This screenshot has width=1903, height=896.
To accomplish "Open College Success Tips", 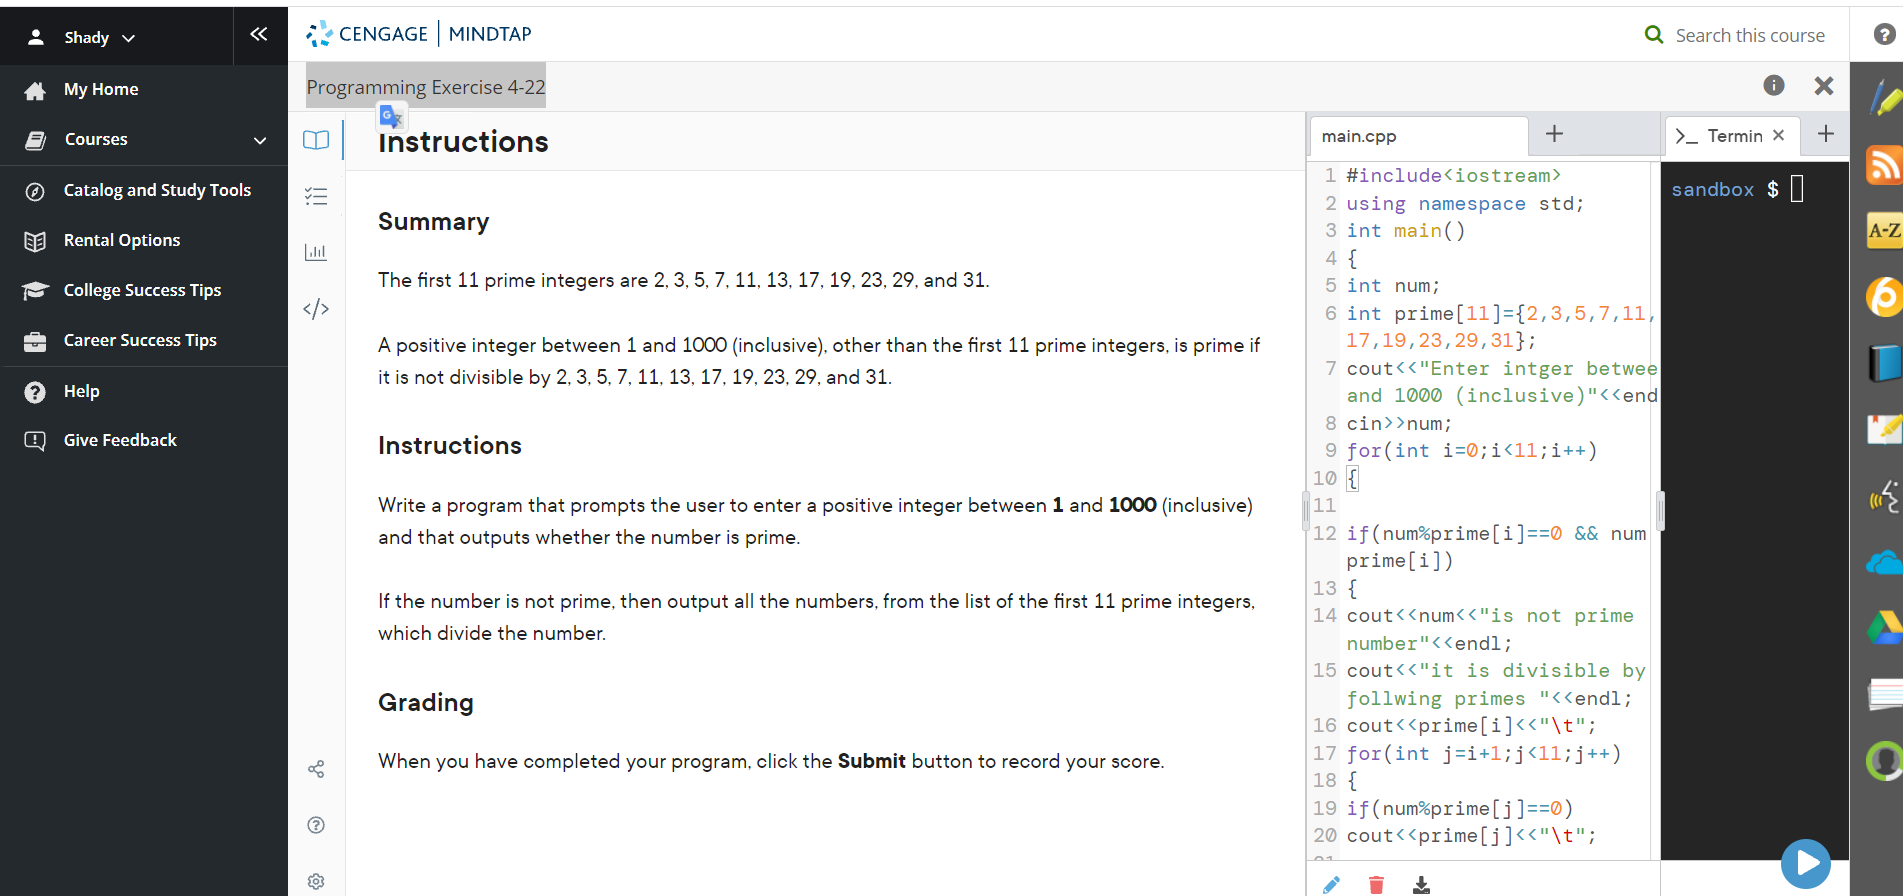I will point(142,290).
